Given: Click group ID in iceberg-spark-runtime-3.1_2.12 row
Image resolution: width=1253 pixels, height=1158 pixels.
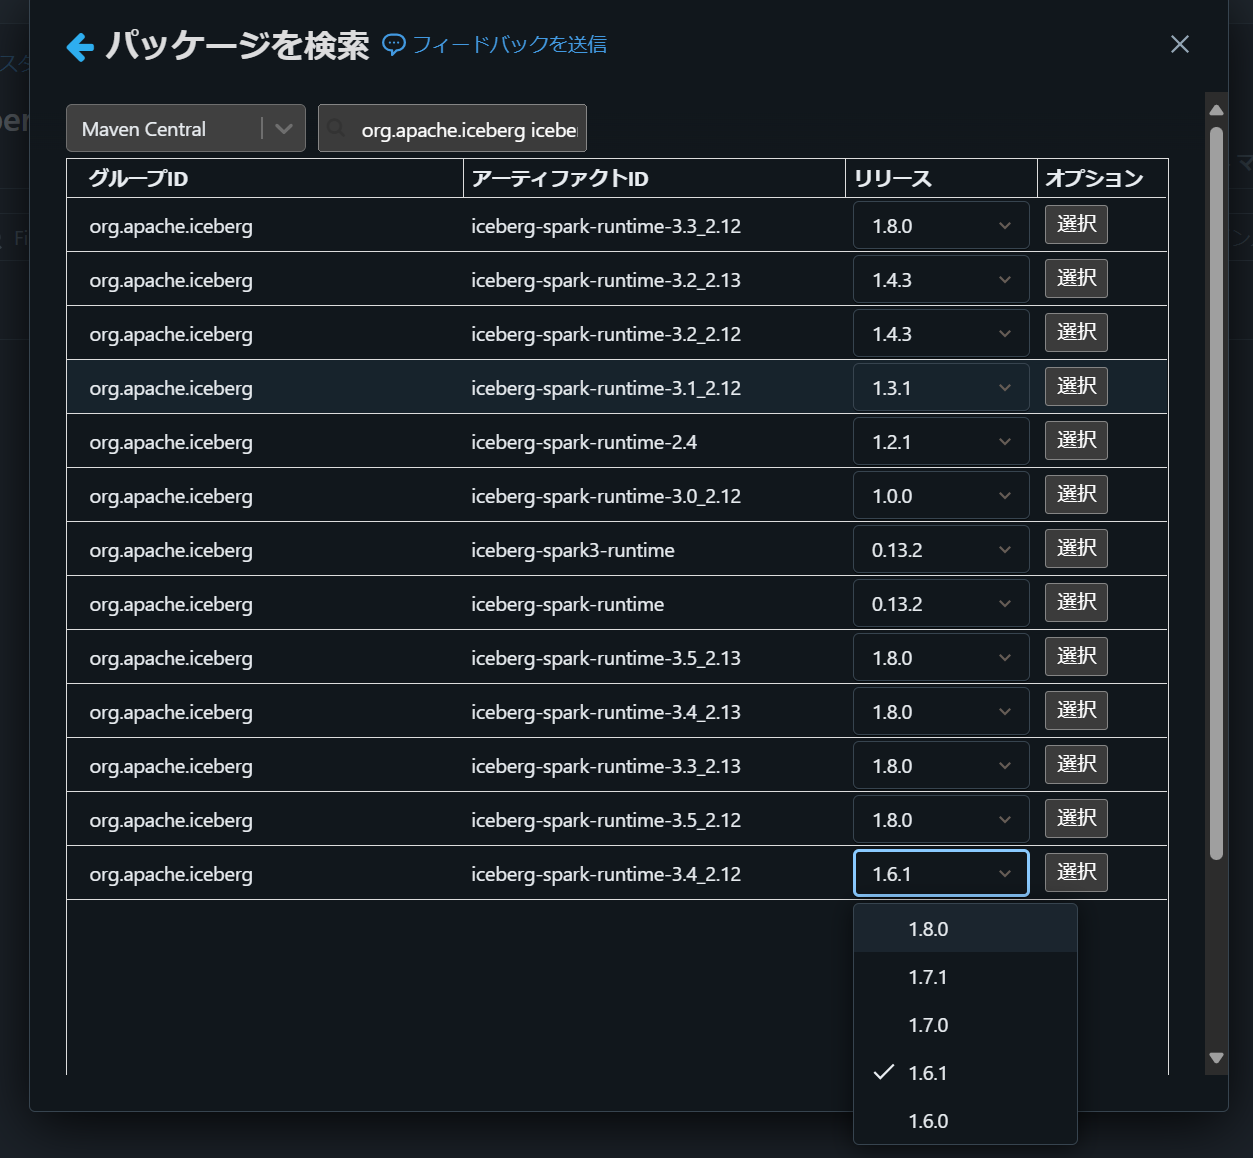Looking at the screenshot, I should [171, 388].
